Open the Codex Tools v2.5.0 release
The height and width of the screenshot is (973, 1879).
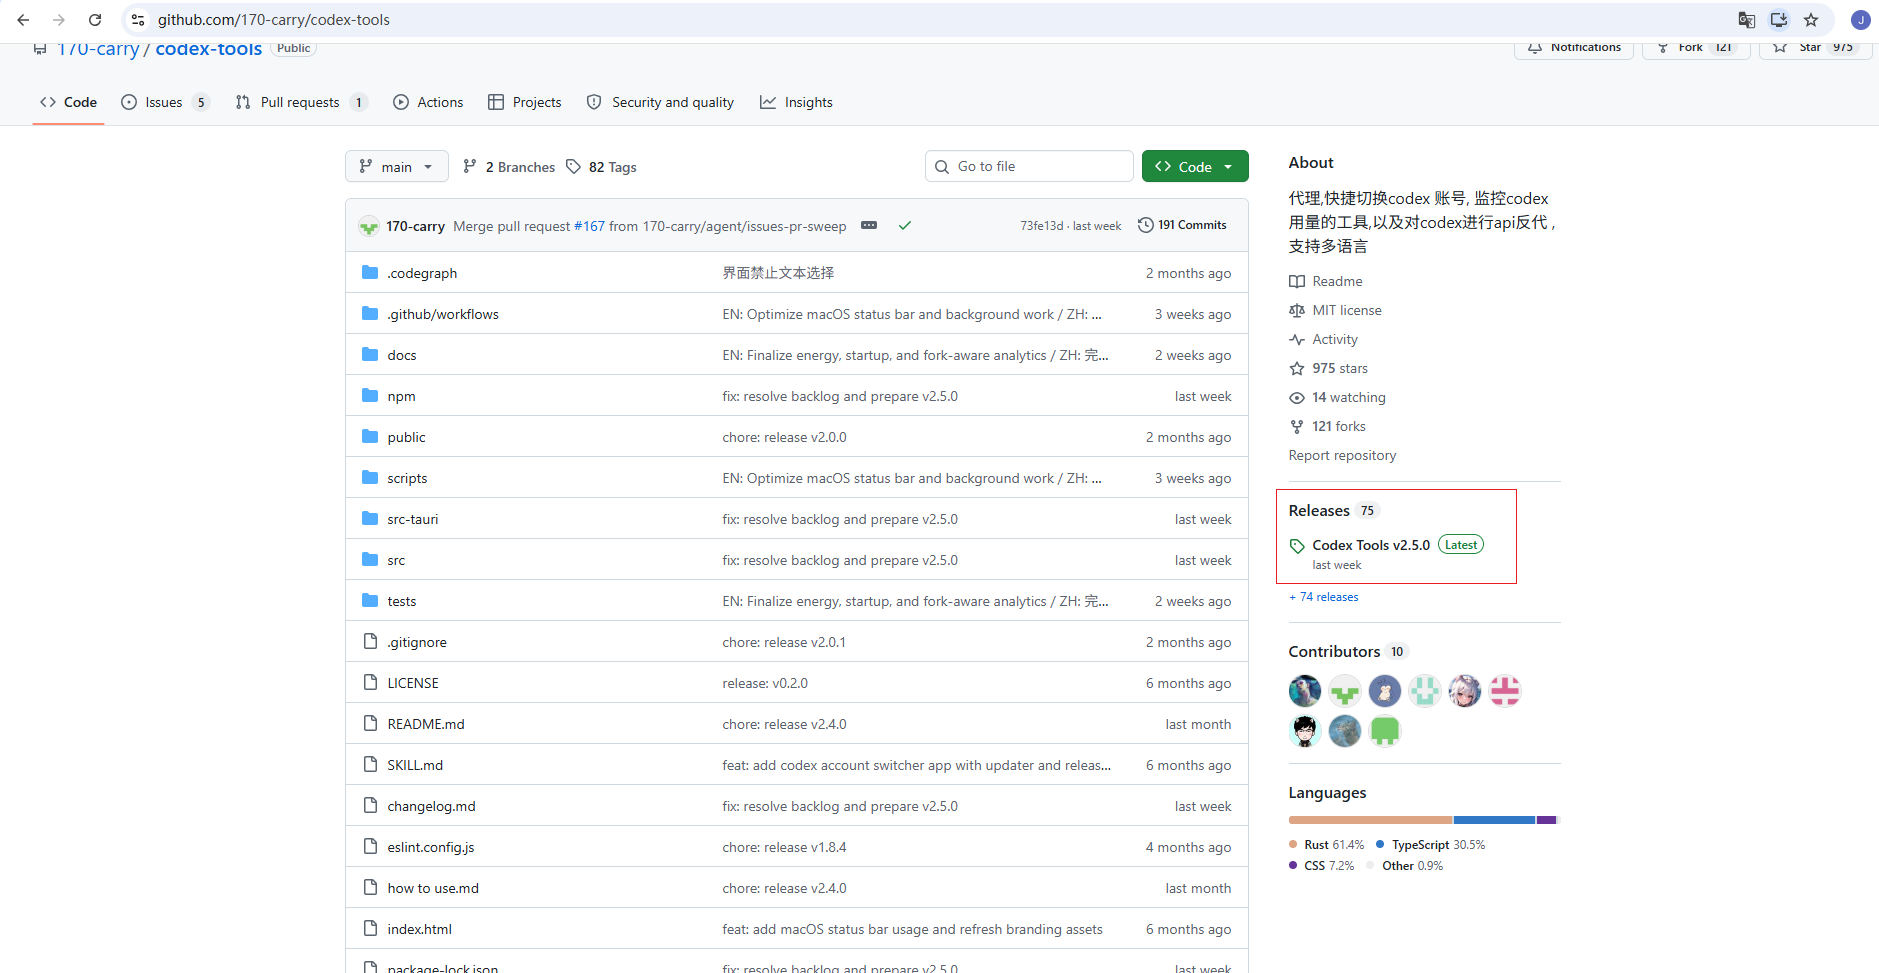[x=1371, y=545]
